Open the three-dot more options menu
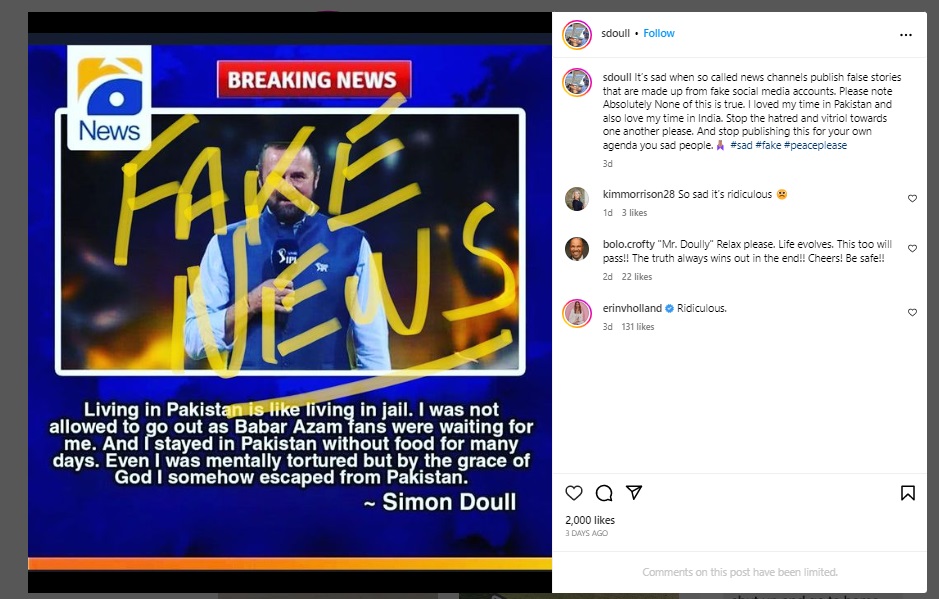Screen dimensions: 939x599 [905, 35]
